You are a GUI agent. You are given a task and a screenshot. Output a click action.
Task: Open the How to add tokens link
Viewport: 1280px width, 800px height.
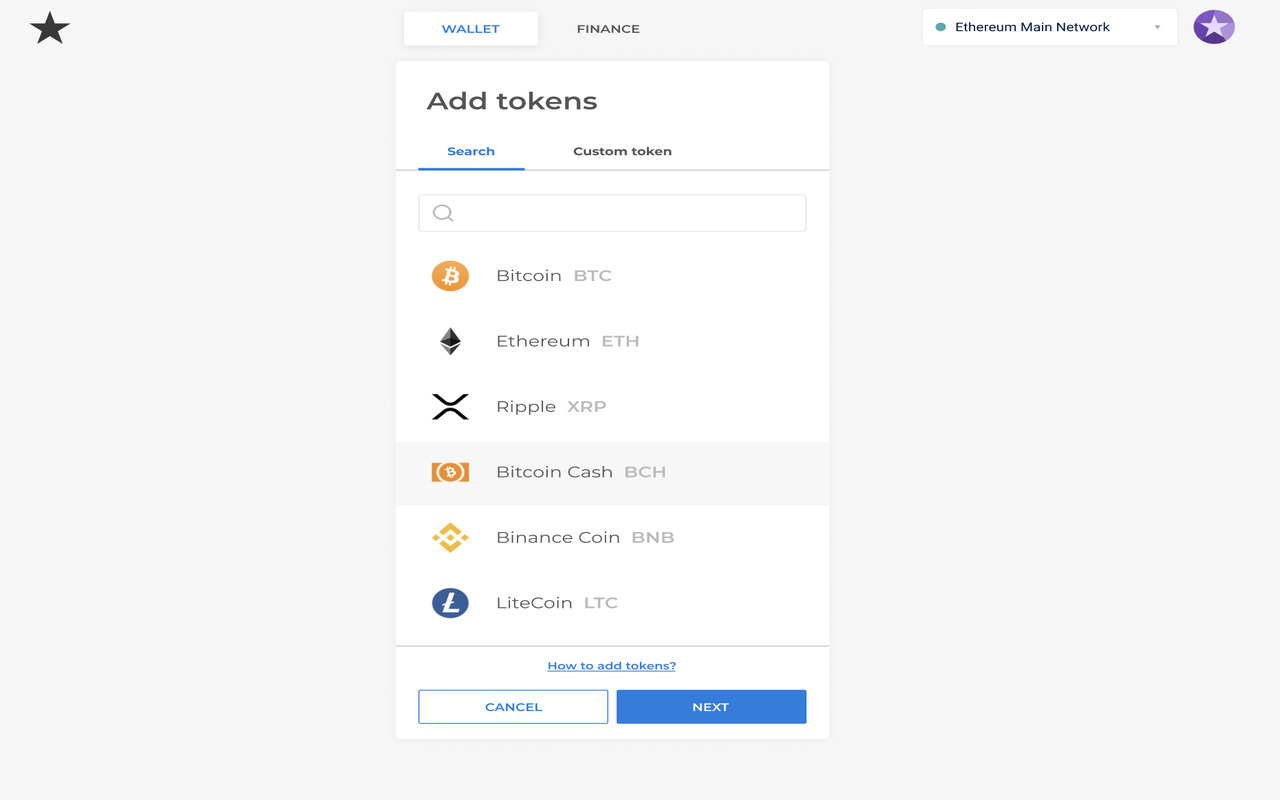[x=611, y=664]
